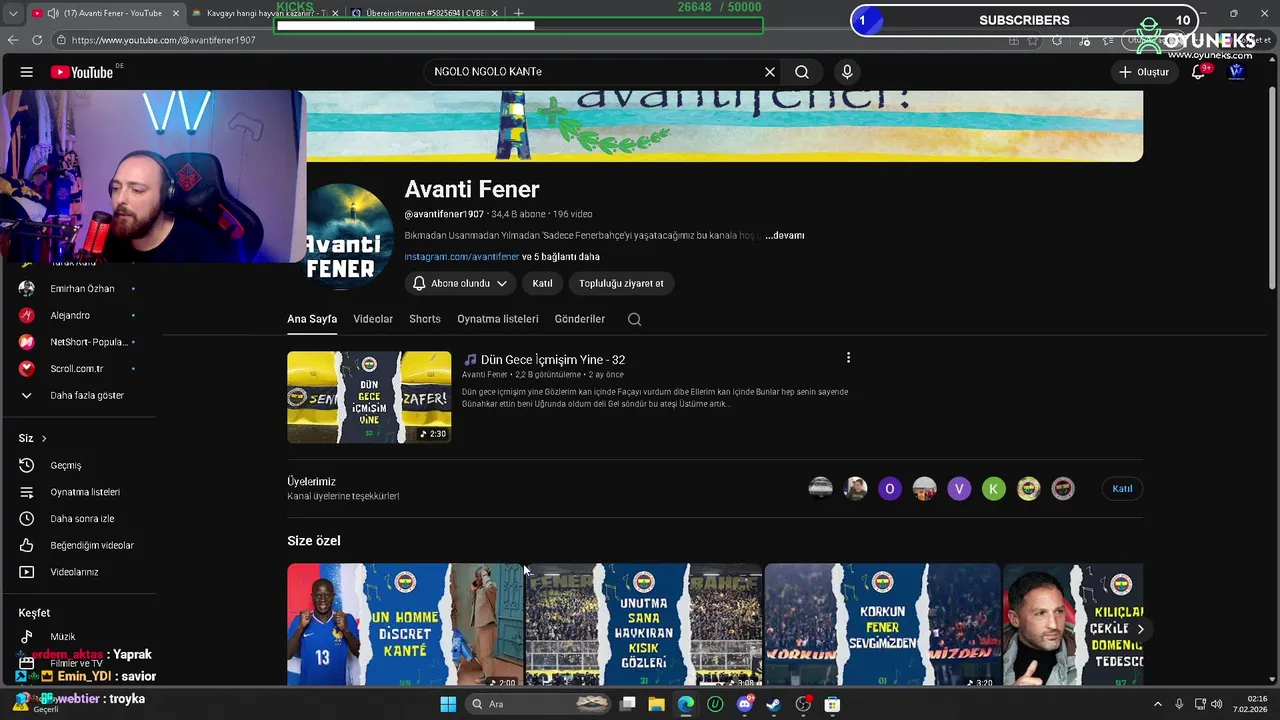This screenshot has width=1280, height=720.
Task: Show hidden system tray icons chevron
Action: click(1158, 704)
